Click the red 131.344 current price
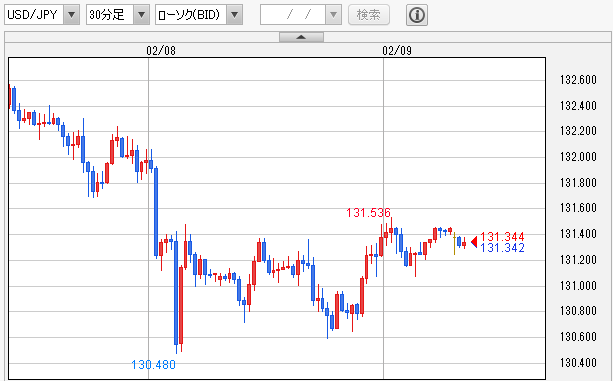 pos(502,237)
